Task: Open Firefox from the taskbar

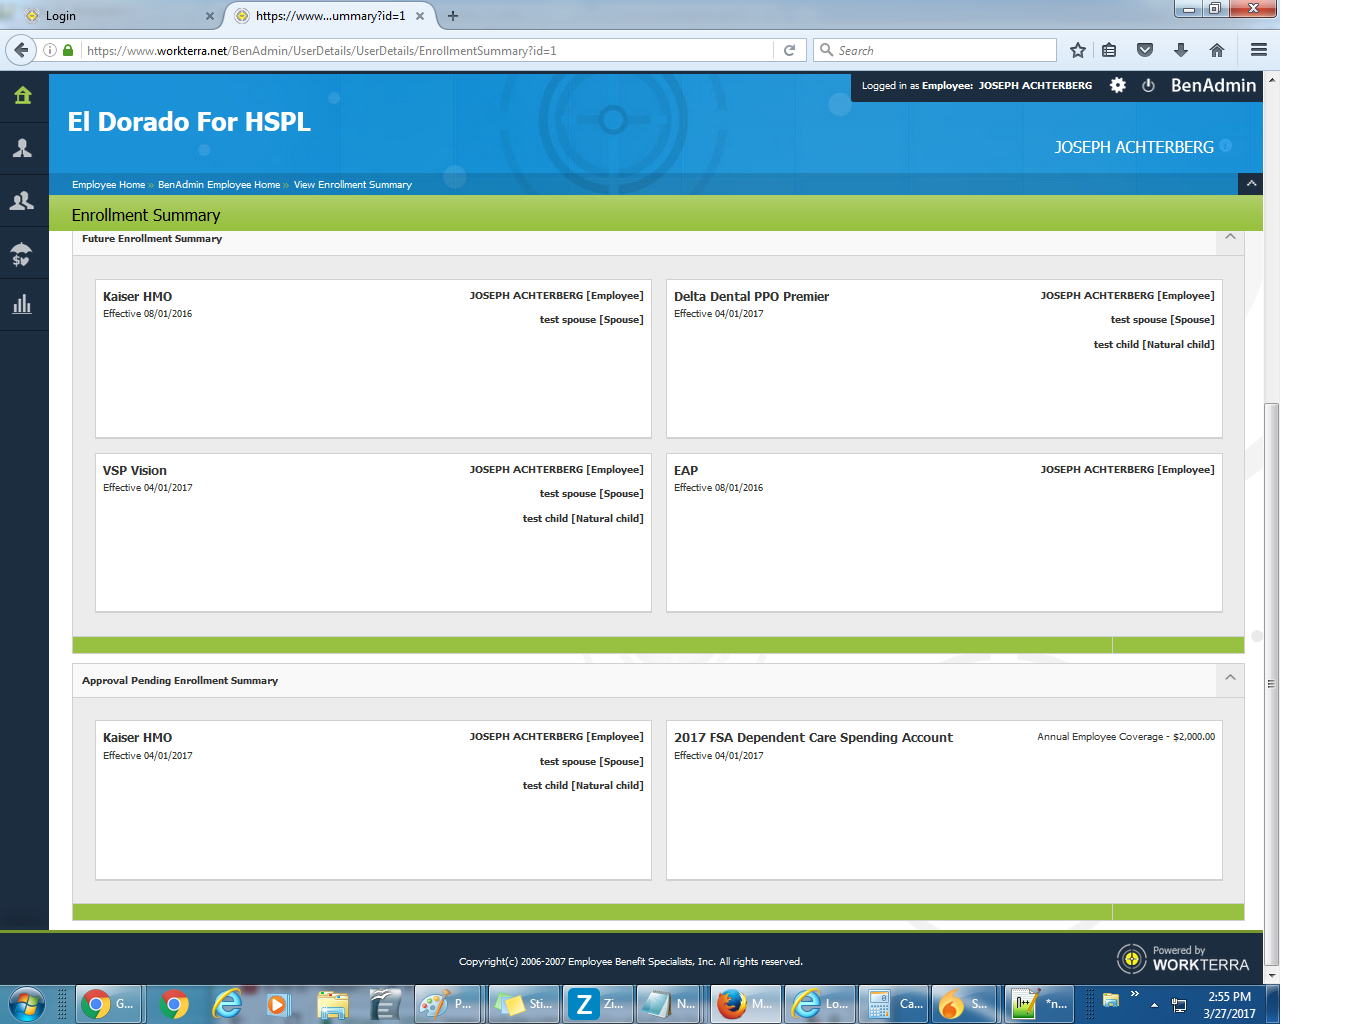Action: click(x=746, y=1004)
